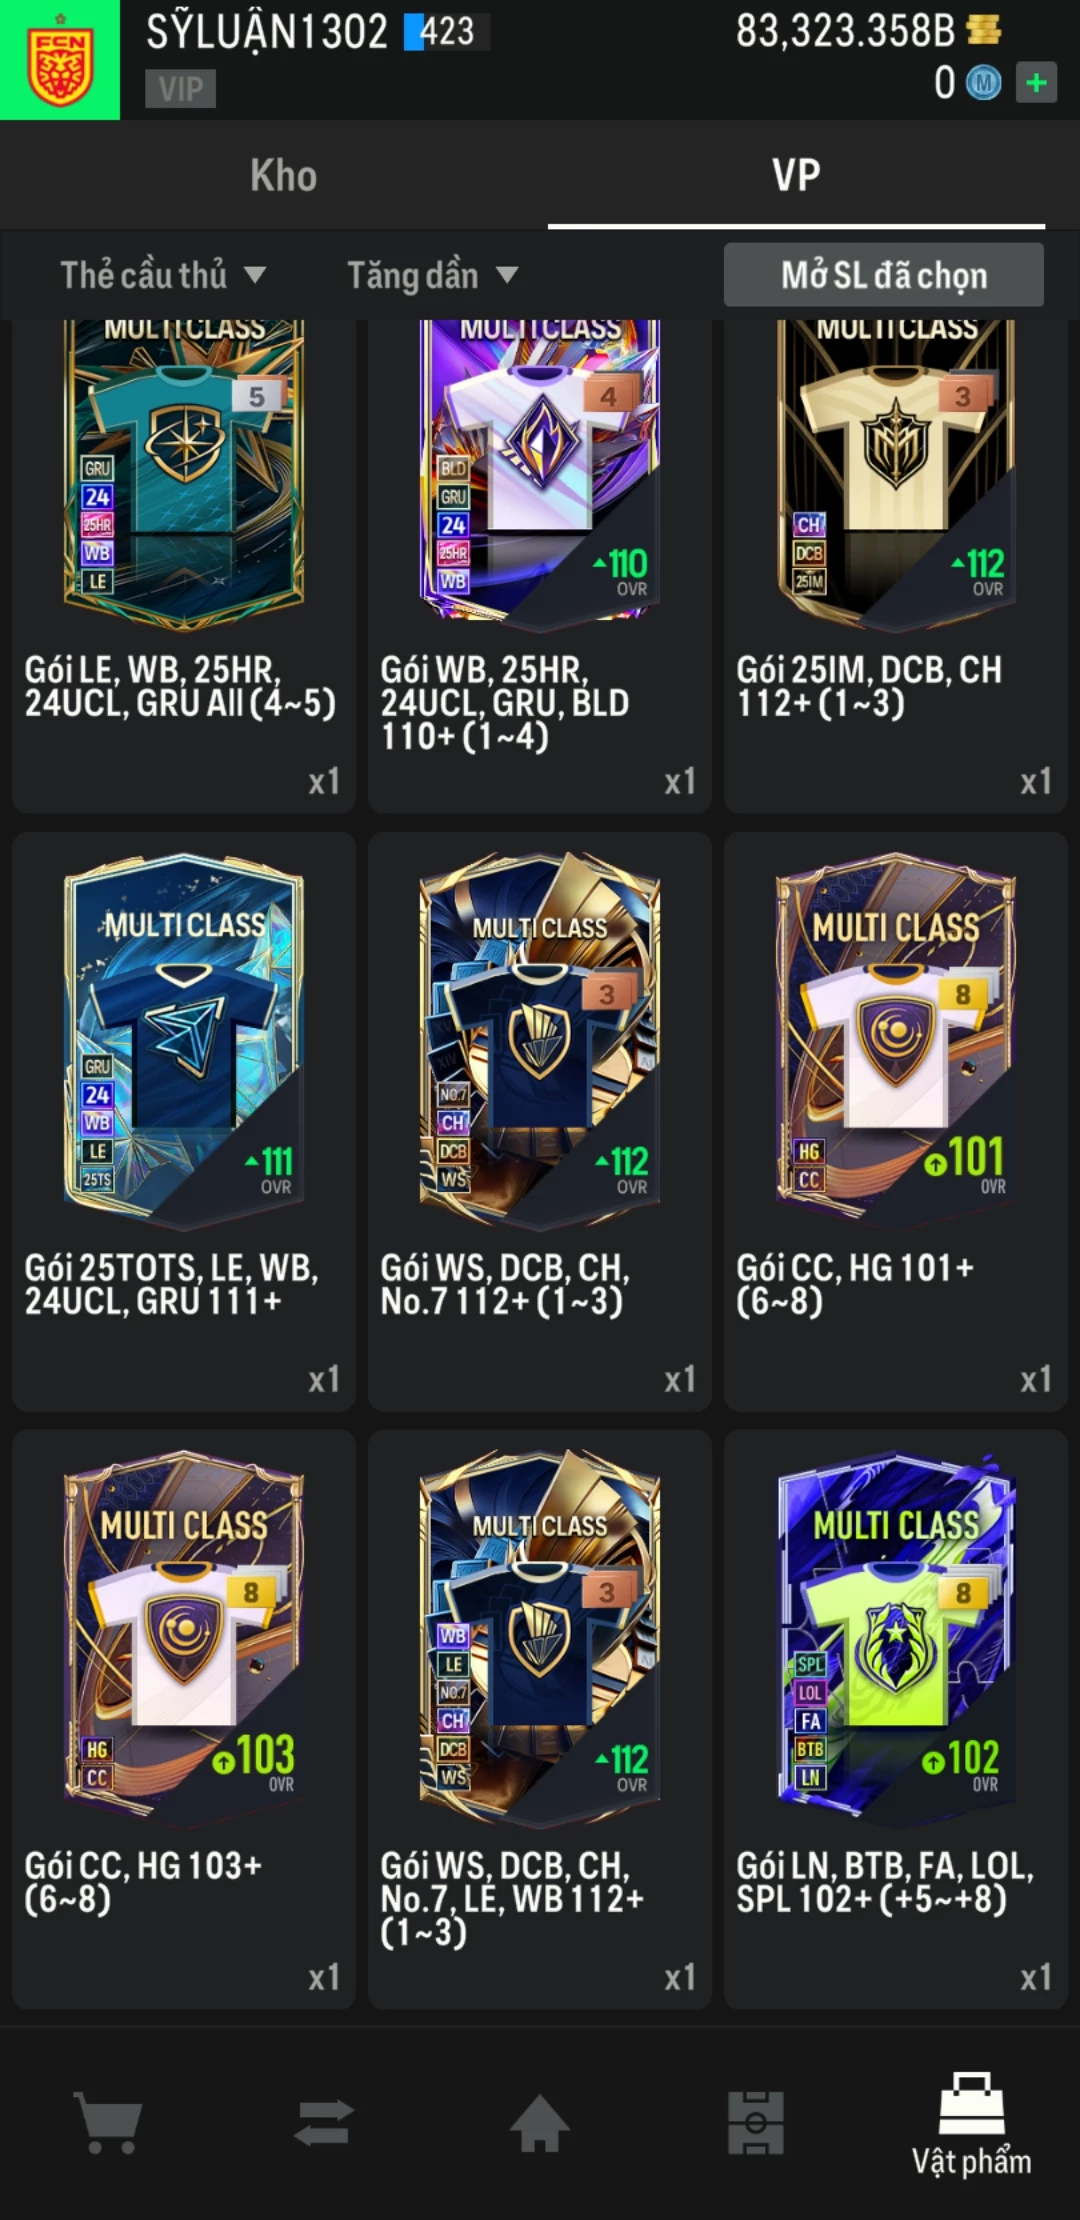This screenshot has width=1080, height=2220.
Task: Select the Gói LN, BTB, FA, LOL, SPL pack
Action: (896, 1719)
